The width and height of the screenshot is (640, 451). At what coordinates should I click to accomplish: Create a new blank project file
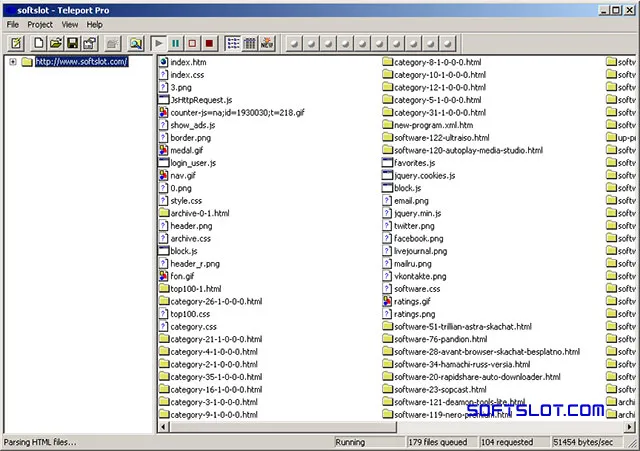coord(39,43)
